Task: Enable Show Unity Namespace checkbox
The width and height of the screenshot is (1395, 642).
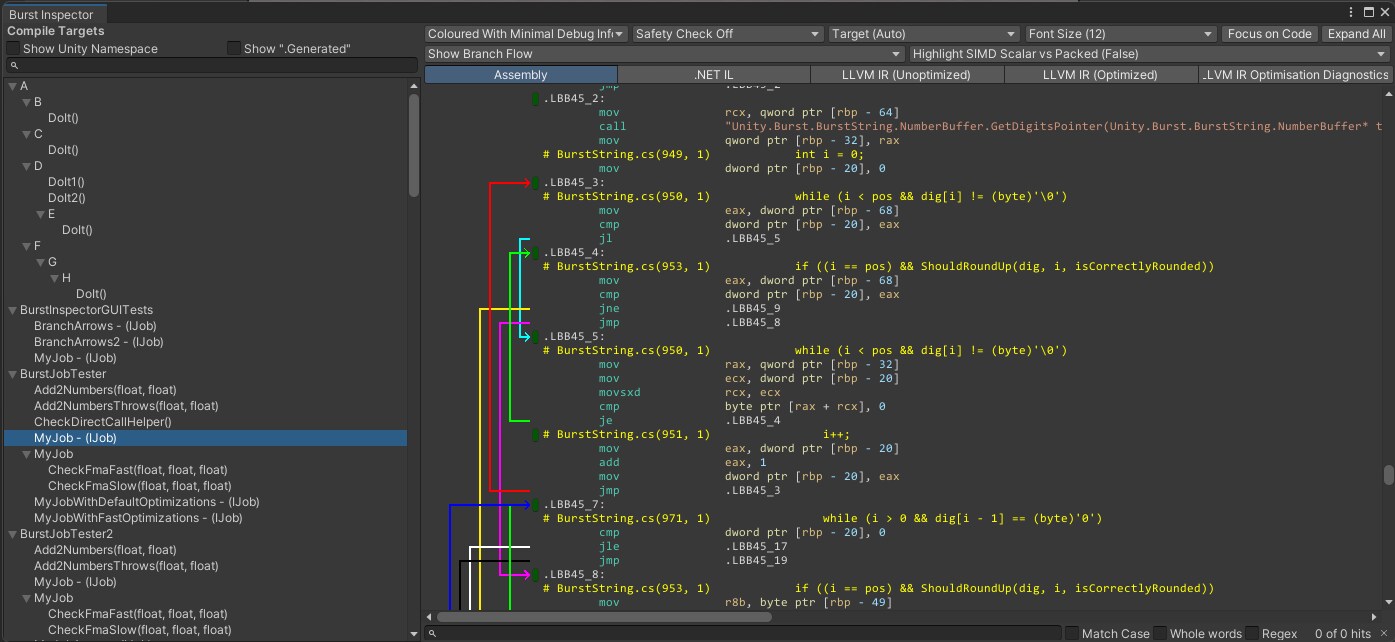Action: [x=13, y=49]
